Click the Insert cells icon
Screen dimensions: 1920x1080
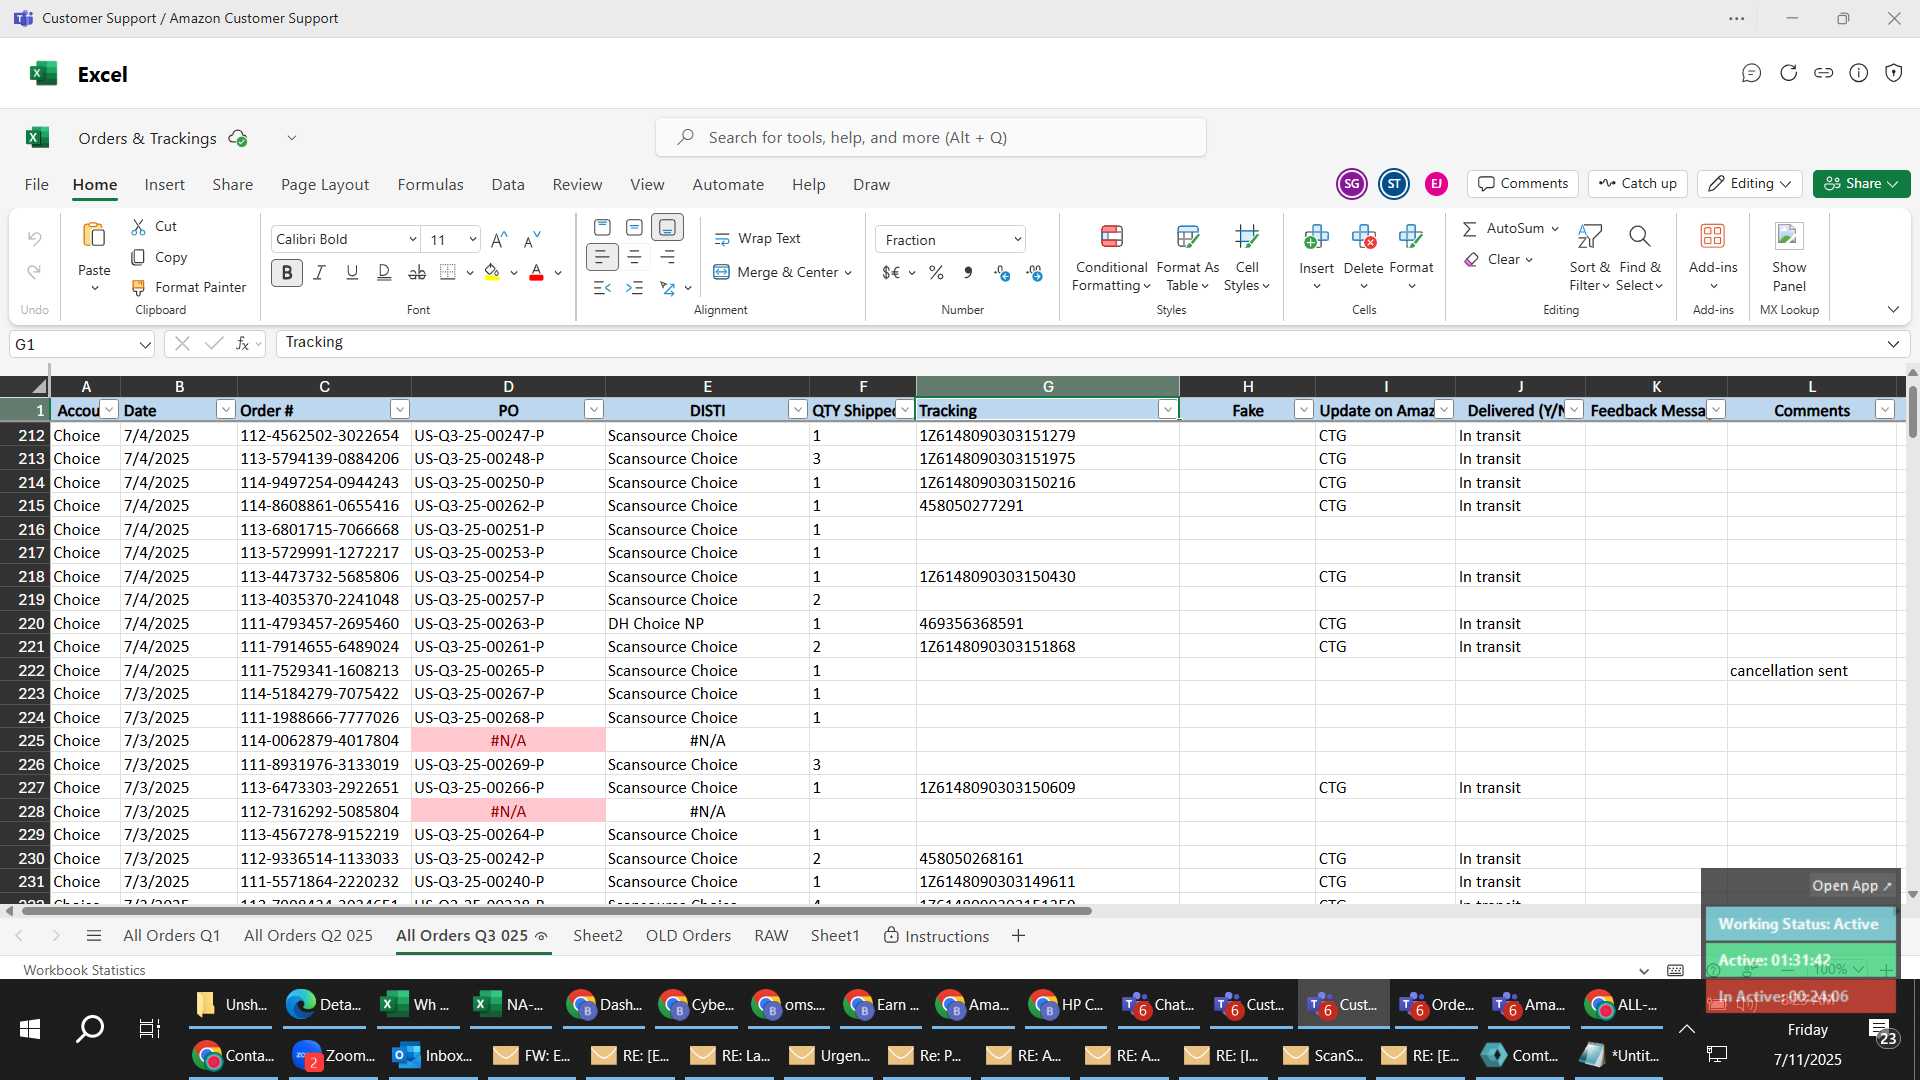(1316, 237)
